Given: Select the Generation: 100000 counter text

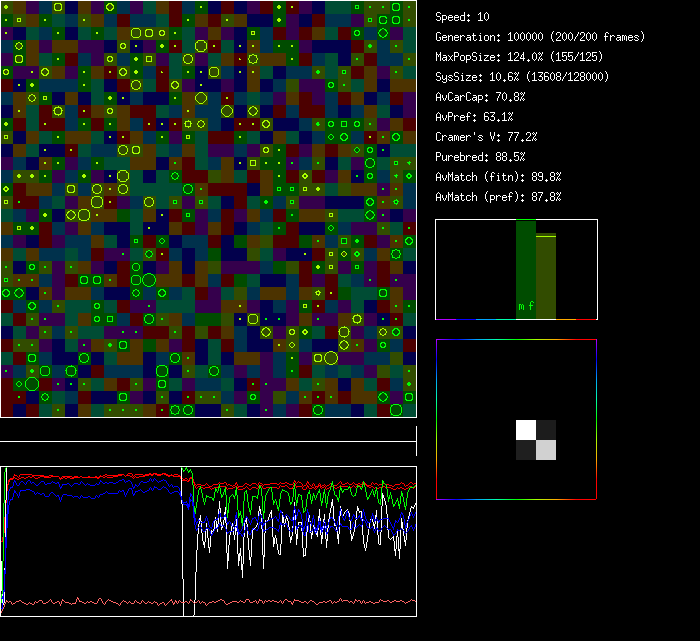Looking at the screenshot, I should 540,37.
